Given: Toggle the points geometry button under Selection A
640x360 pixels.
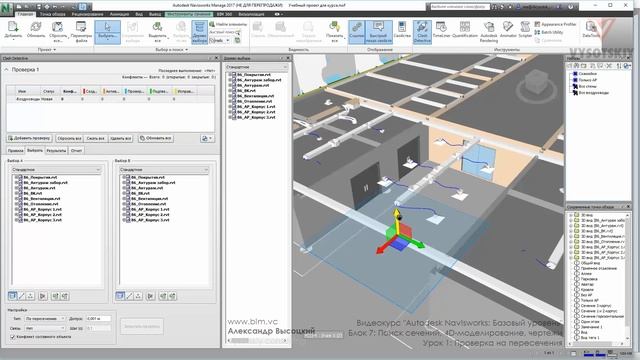Looking at the screenshot, I should coord(30,296).
